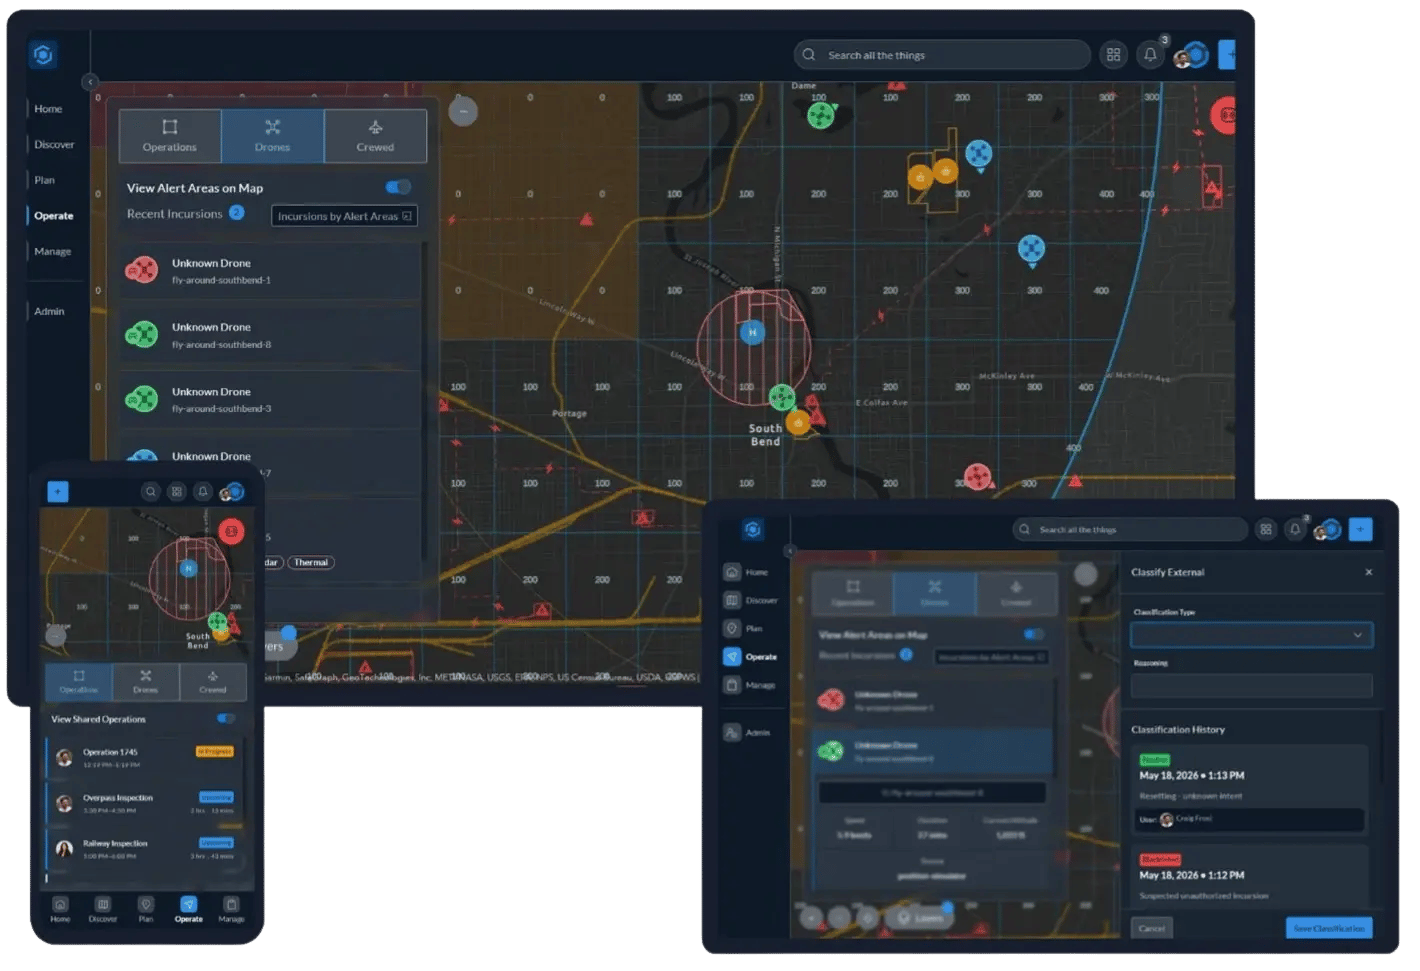The image size is (1420, 971).
Task: Open Plan in desktop sidebar
Action: tap(45, 180)
